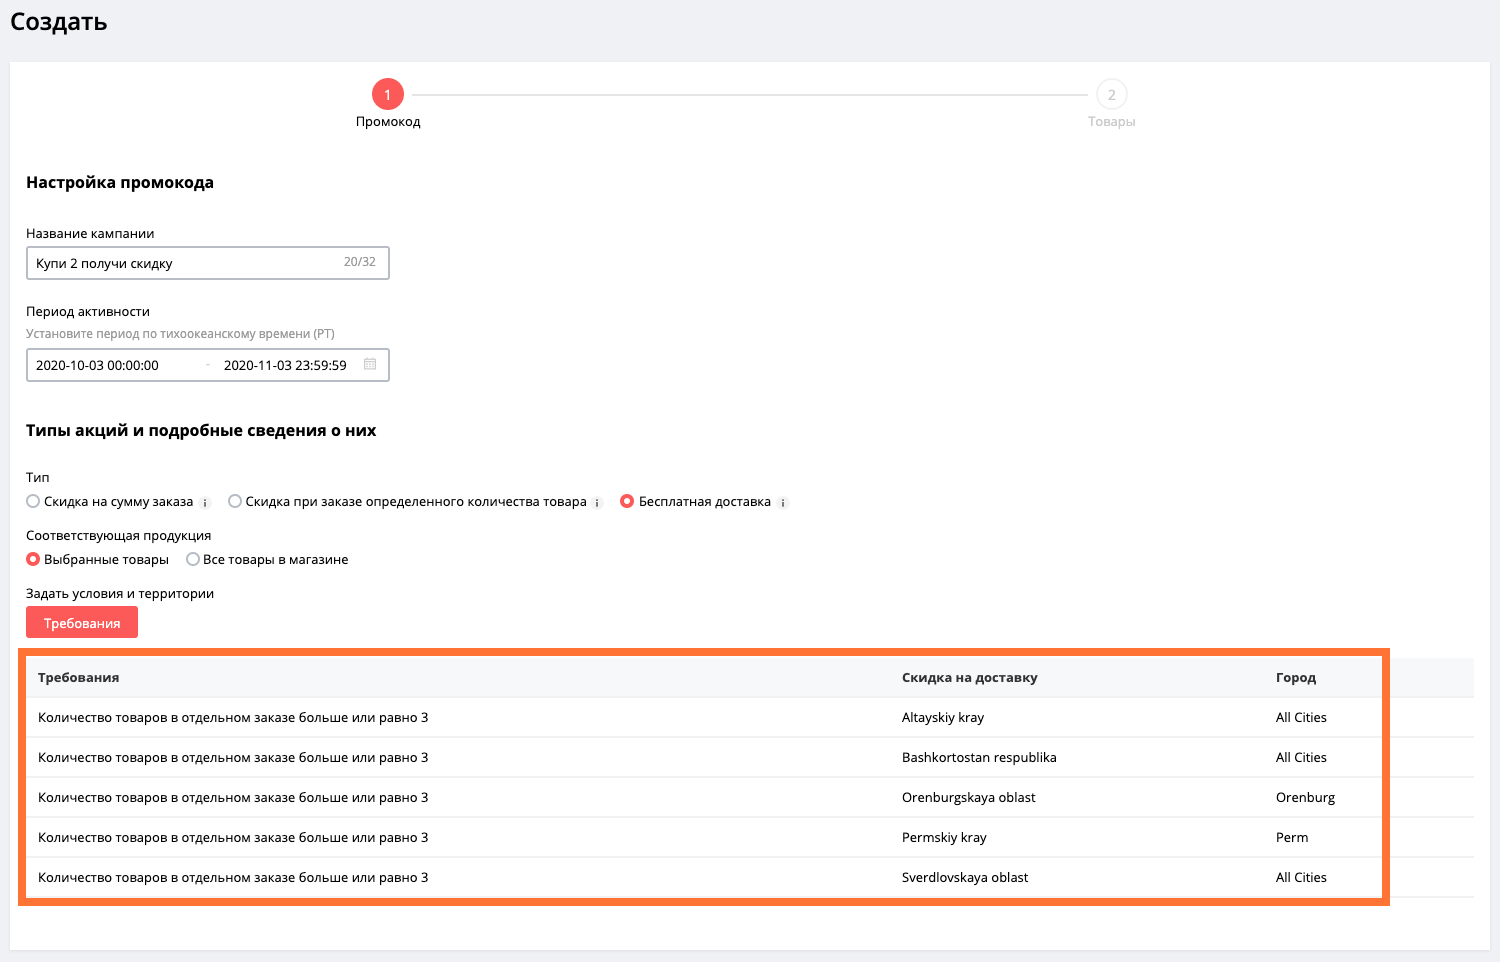Select Скидка при заказе определенного количества товара

click(235, 501)
